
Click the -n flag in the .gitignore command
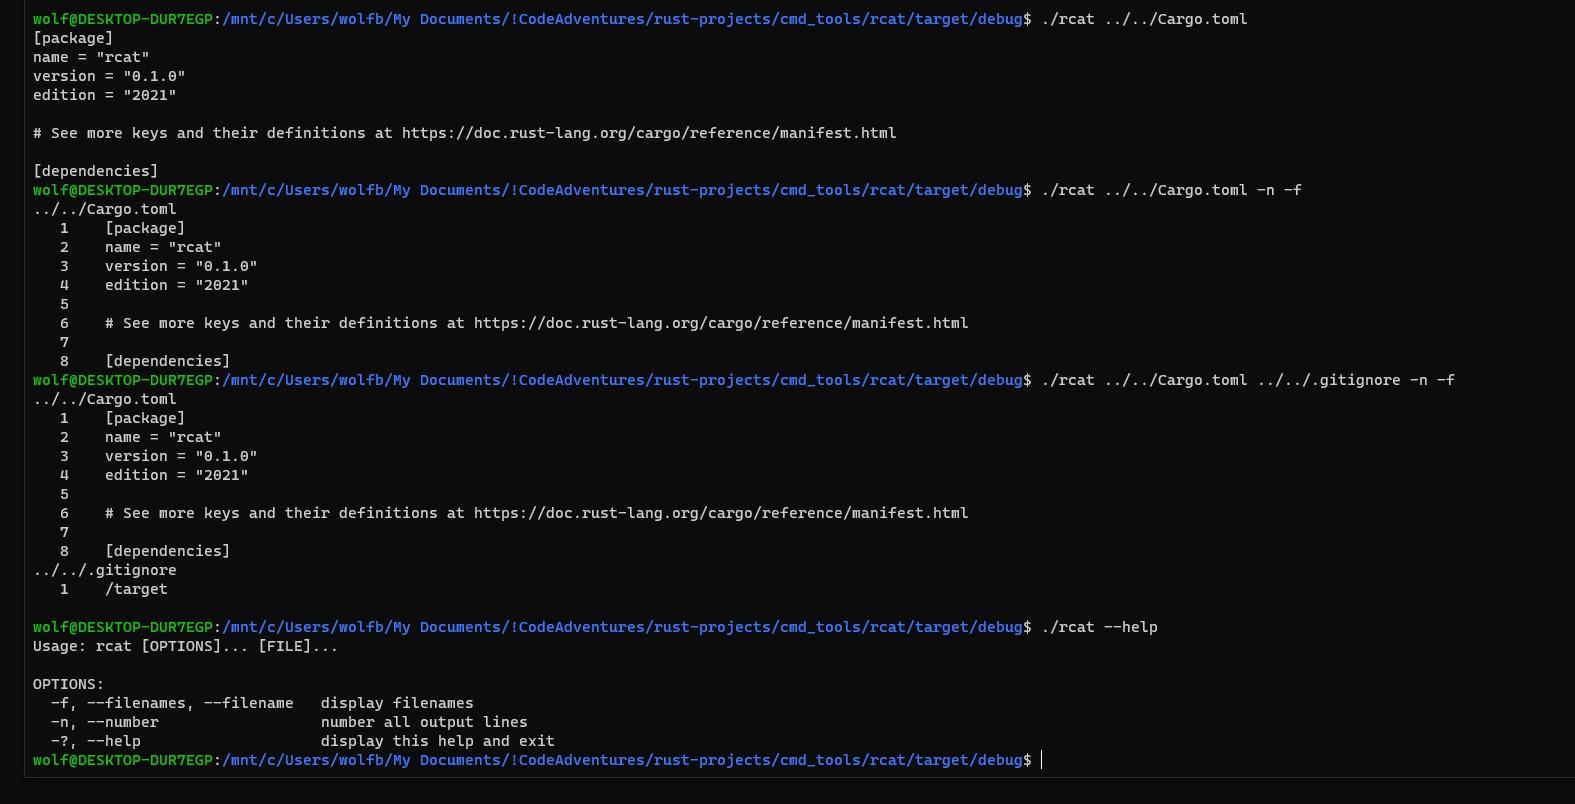pyautogui.click(x=1418, y=380)
